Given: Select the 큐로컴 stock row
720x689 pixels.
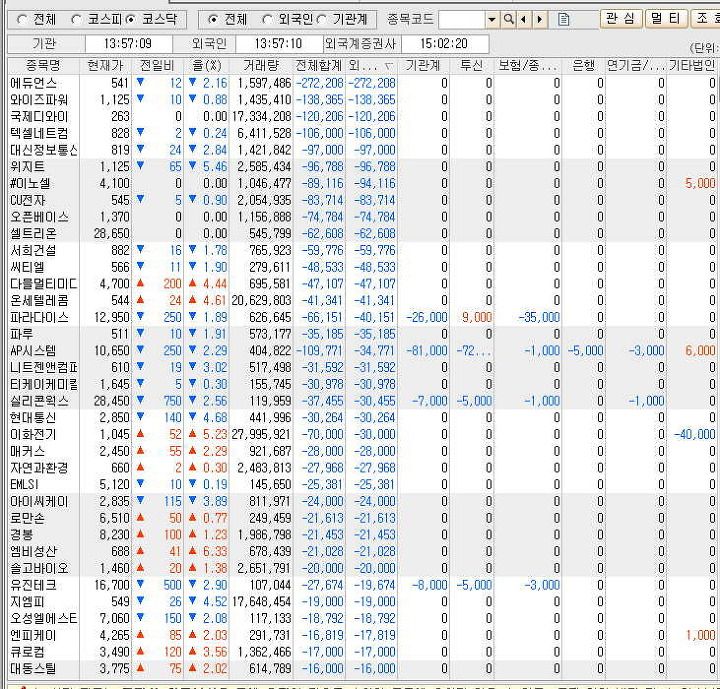Looking at the screenshot, I should pyautogui.click(x=363, y=652).
